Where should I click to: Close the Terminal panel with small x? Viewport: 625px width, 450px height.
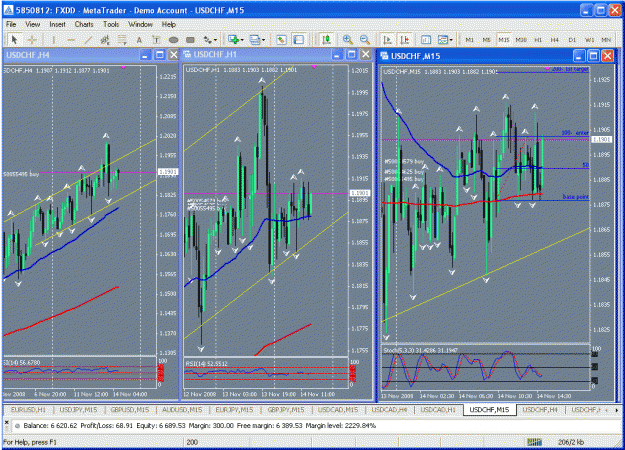click(x=6, y=422)
